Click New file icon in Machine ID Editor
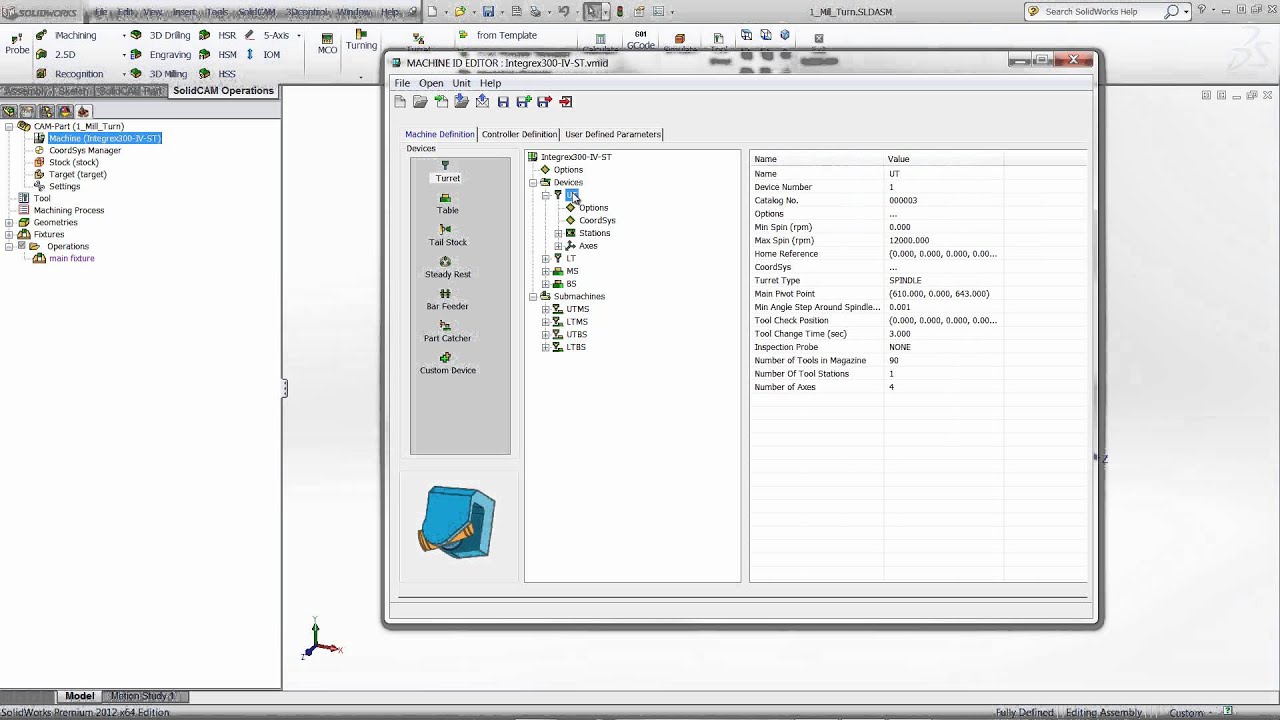1280x720 pixels. [400, 101]
